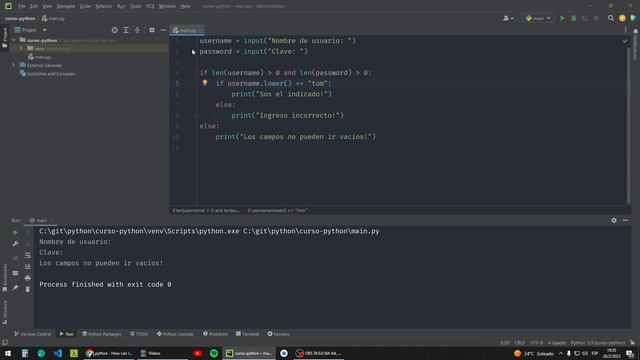Toggle soft-wrap in the Run console
Screen dimensions: 640x360
click(28, 256)
